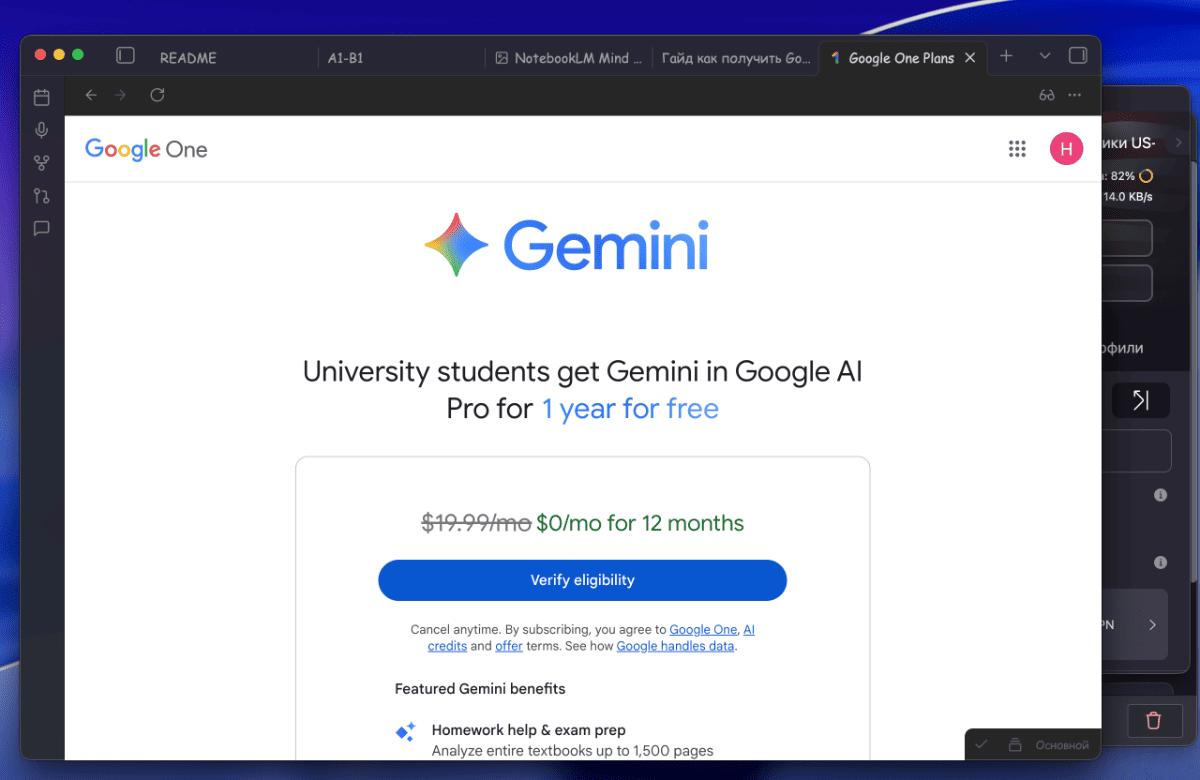The width and height of the screenshot is (1200, 780).
Task: Open today's daily note calendar icon
Action: click(x=41, y=97)
